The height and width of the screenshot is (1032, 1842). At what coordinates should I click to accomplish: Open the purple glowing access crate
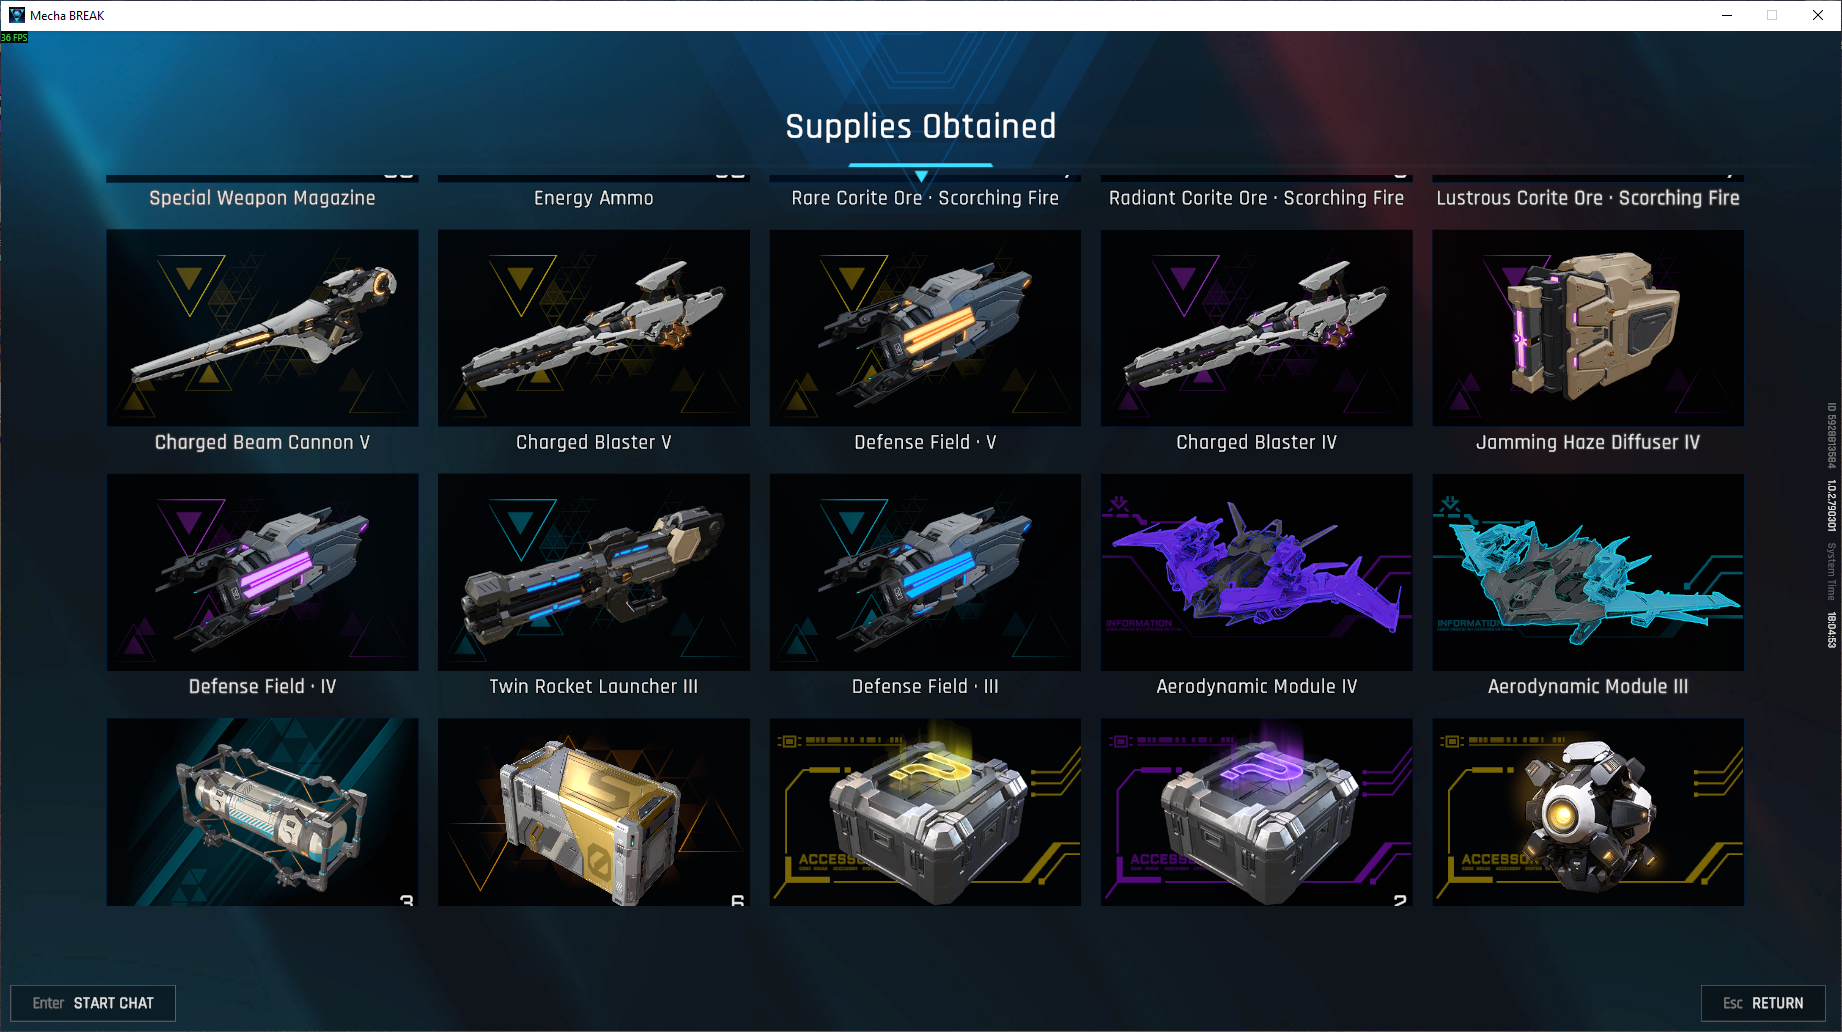(1256, 812)
